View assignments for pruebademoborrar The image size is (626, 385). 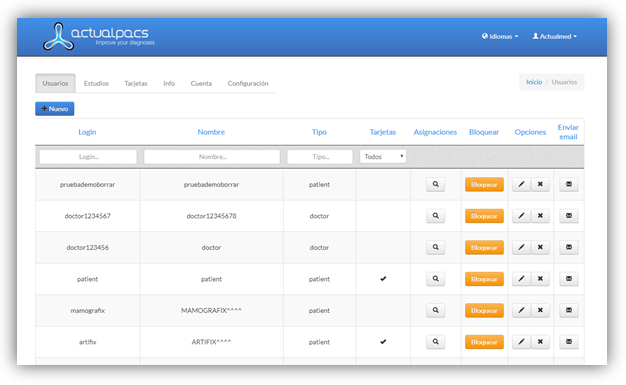(436, 185)
